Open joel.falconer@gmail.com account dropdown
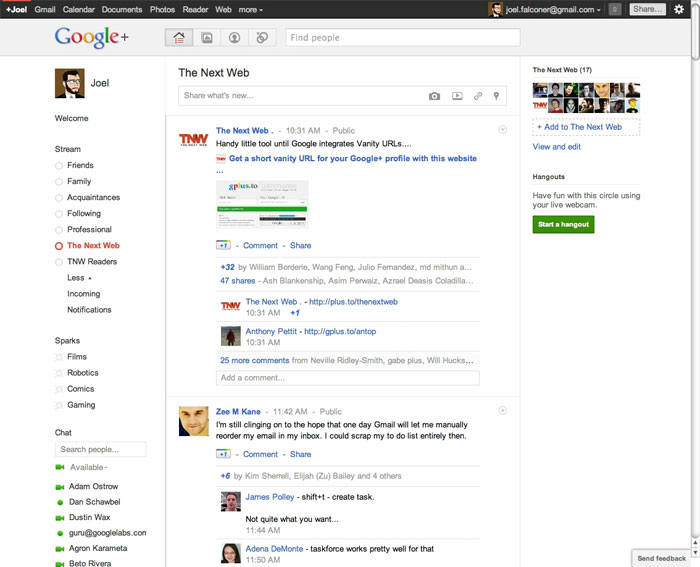Viewport: 700px width, 567px height. [553, 9]
